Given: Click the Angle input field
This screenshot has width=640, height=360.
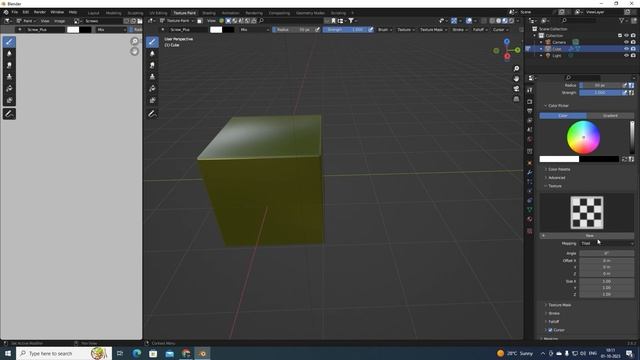Looking at the screenshot, I should point(607,253).
